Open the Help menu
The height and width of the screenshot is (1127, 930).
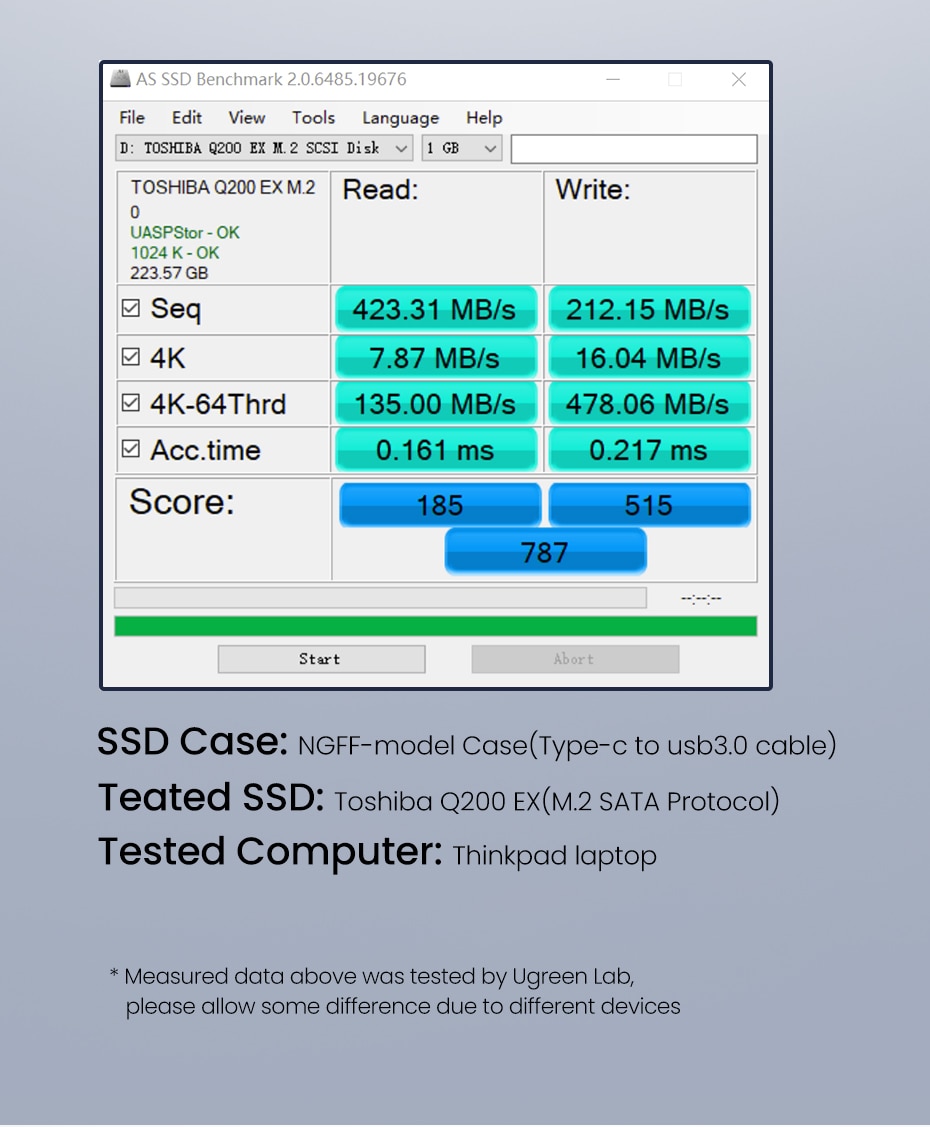[484, 118]
